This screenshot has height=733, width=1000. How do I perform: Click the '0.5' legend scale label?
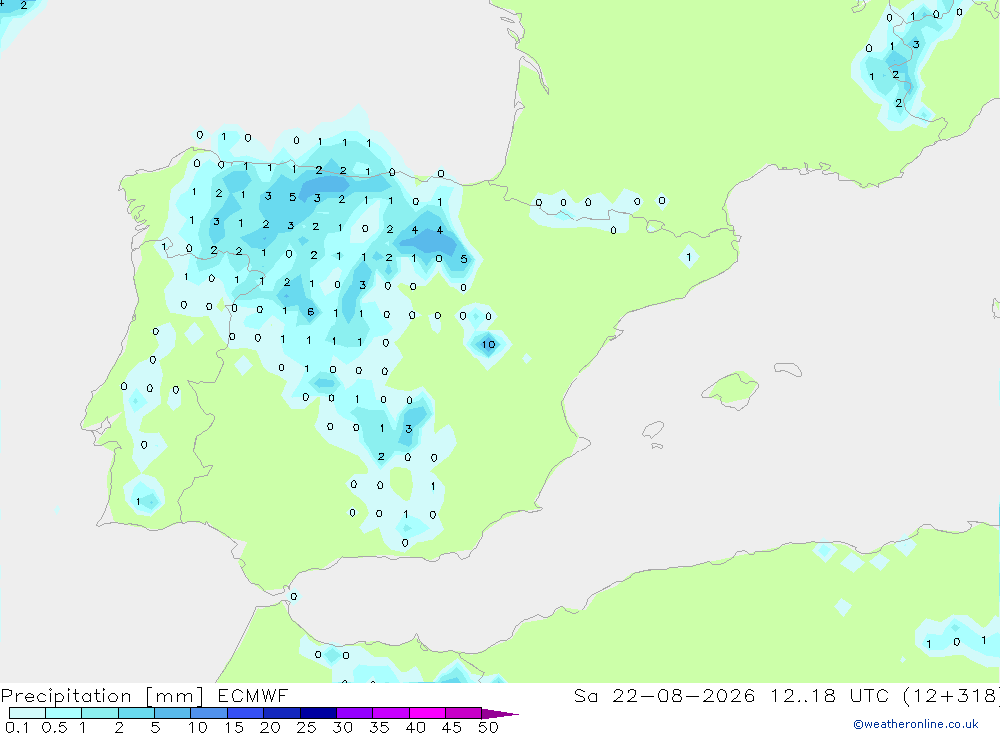[54, 727]
